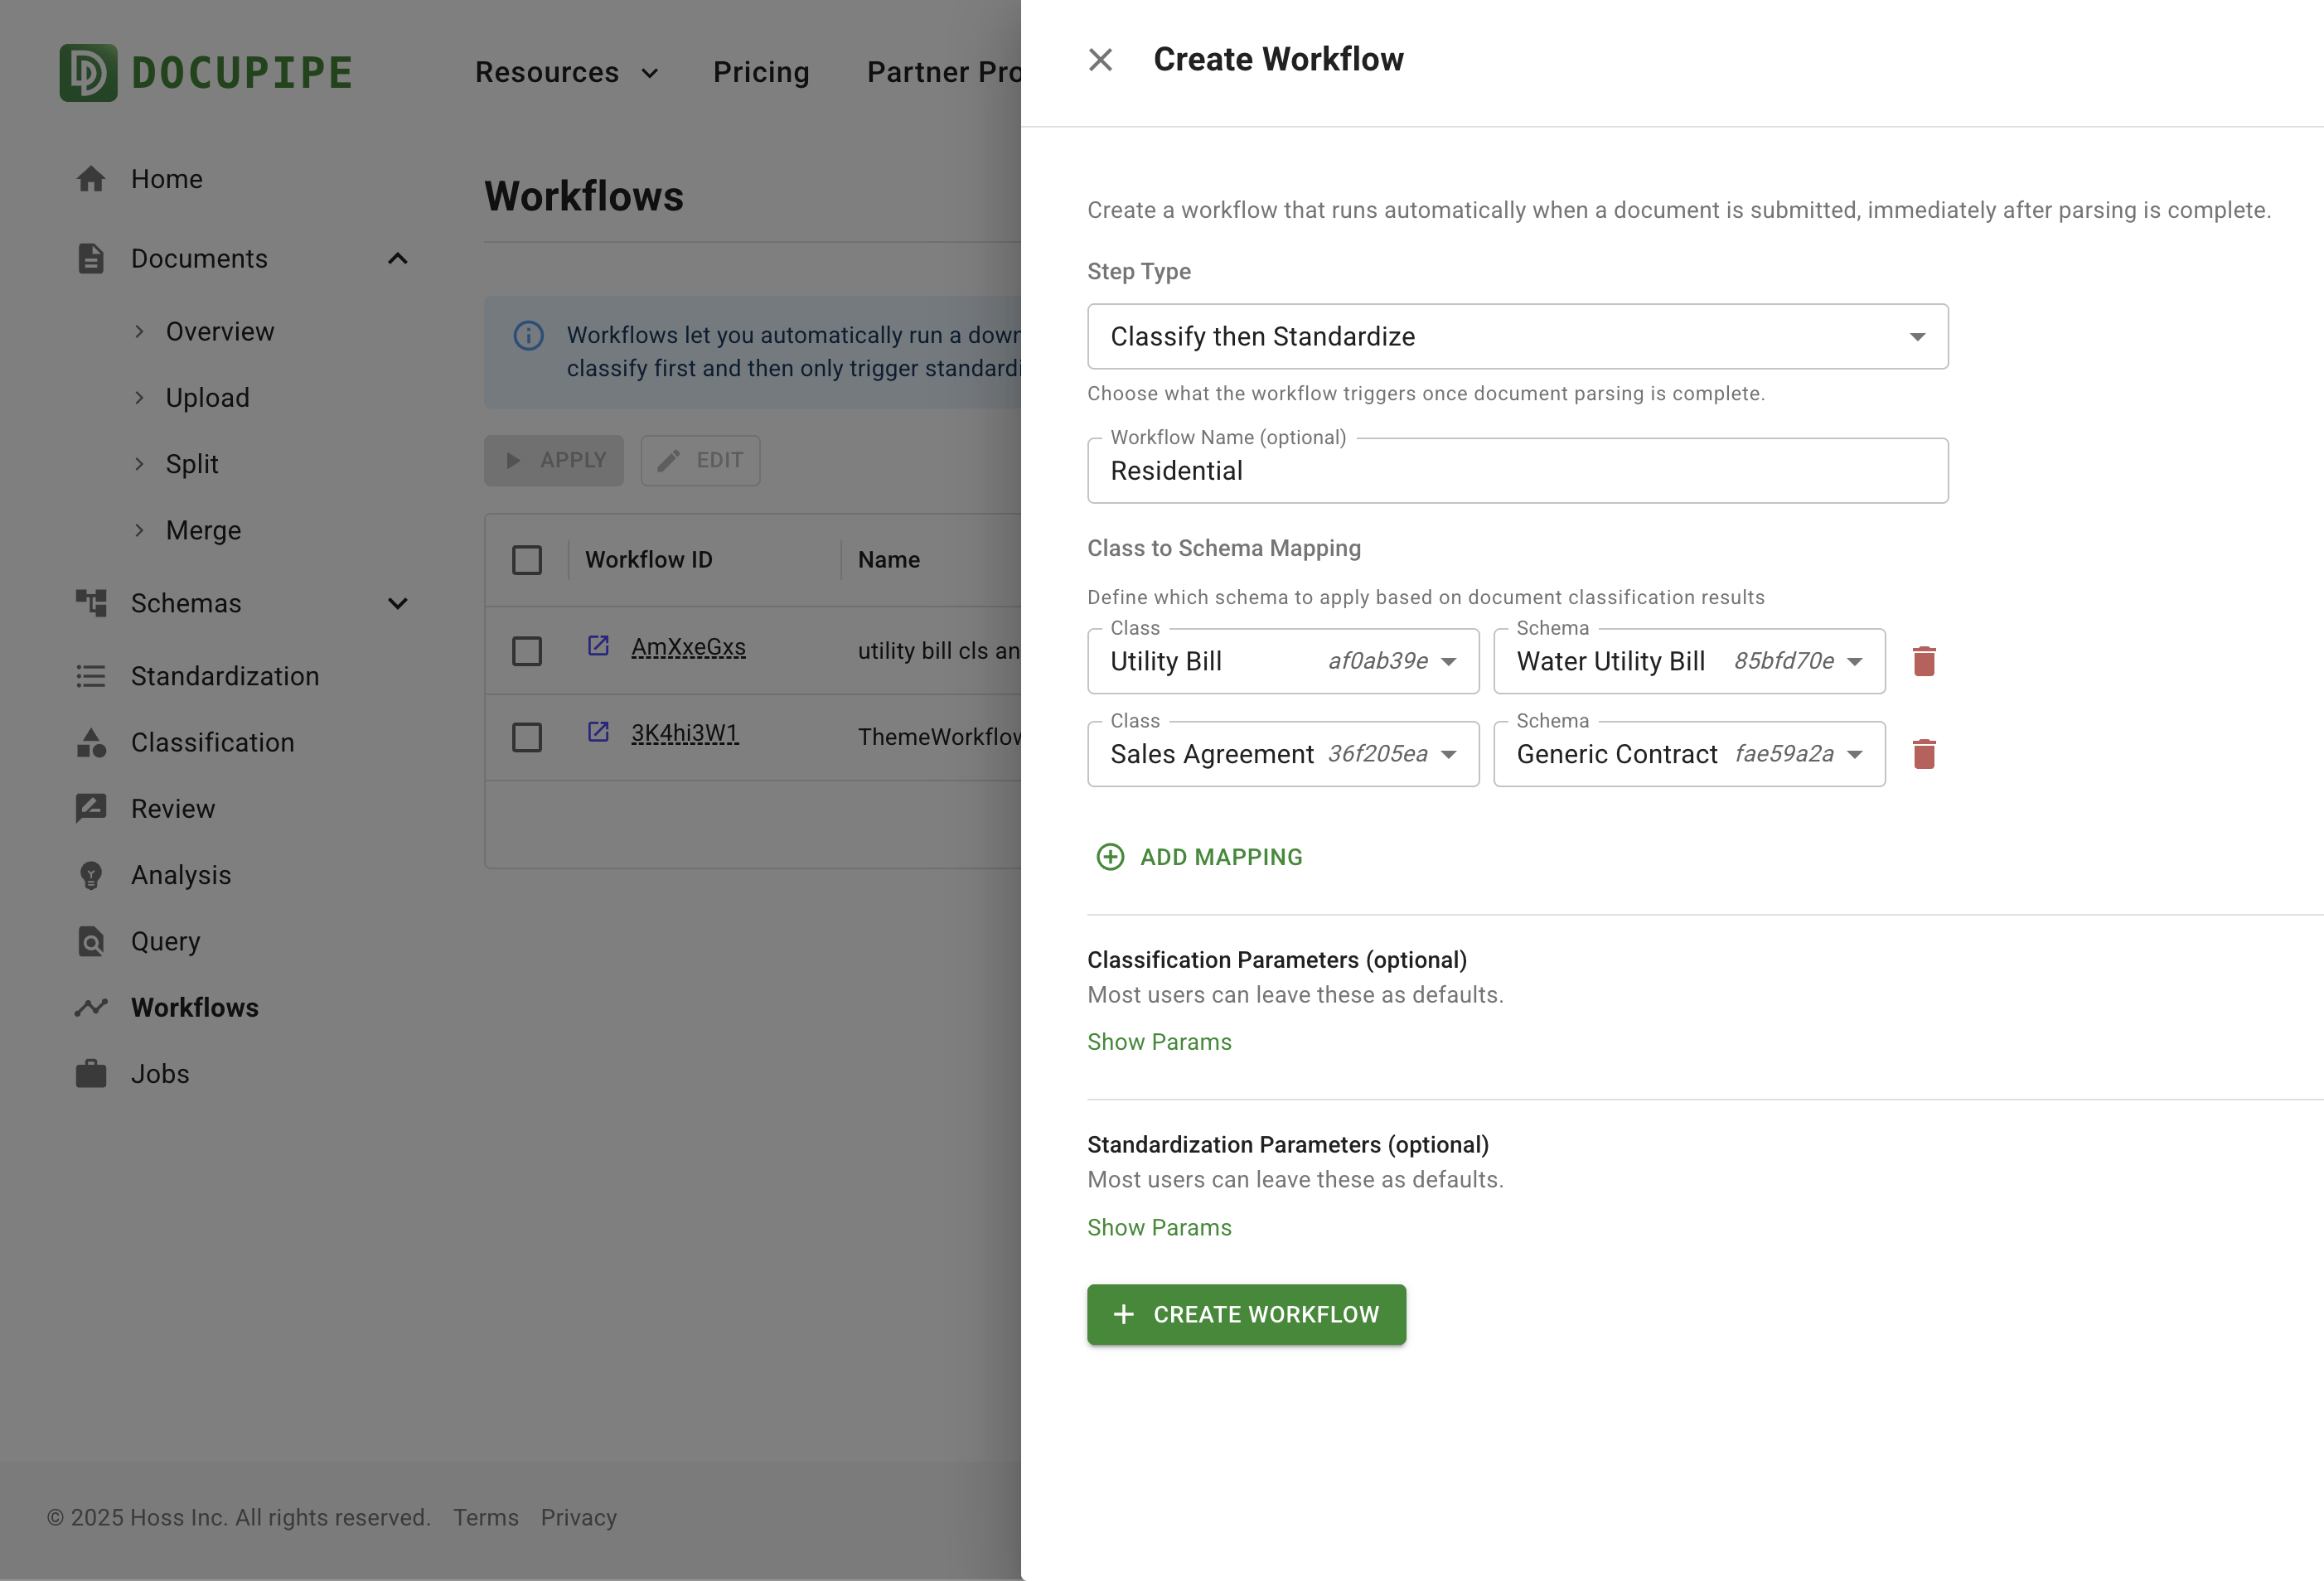
Task: Open the Query magnifier icon
Action: [x=92, y=941]
